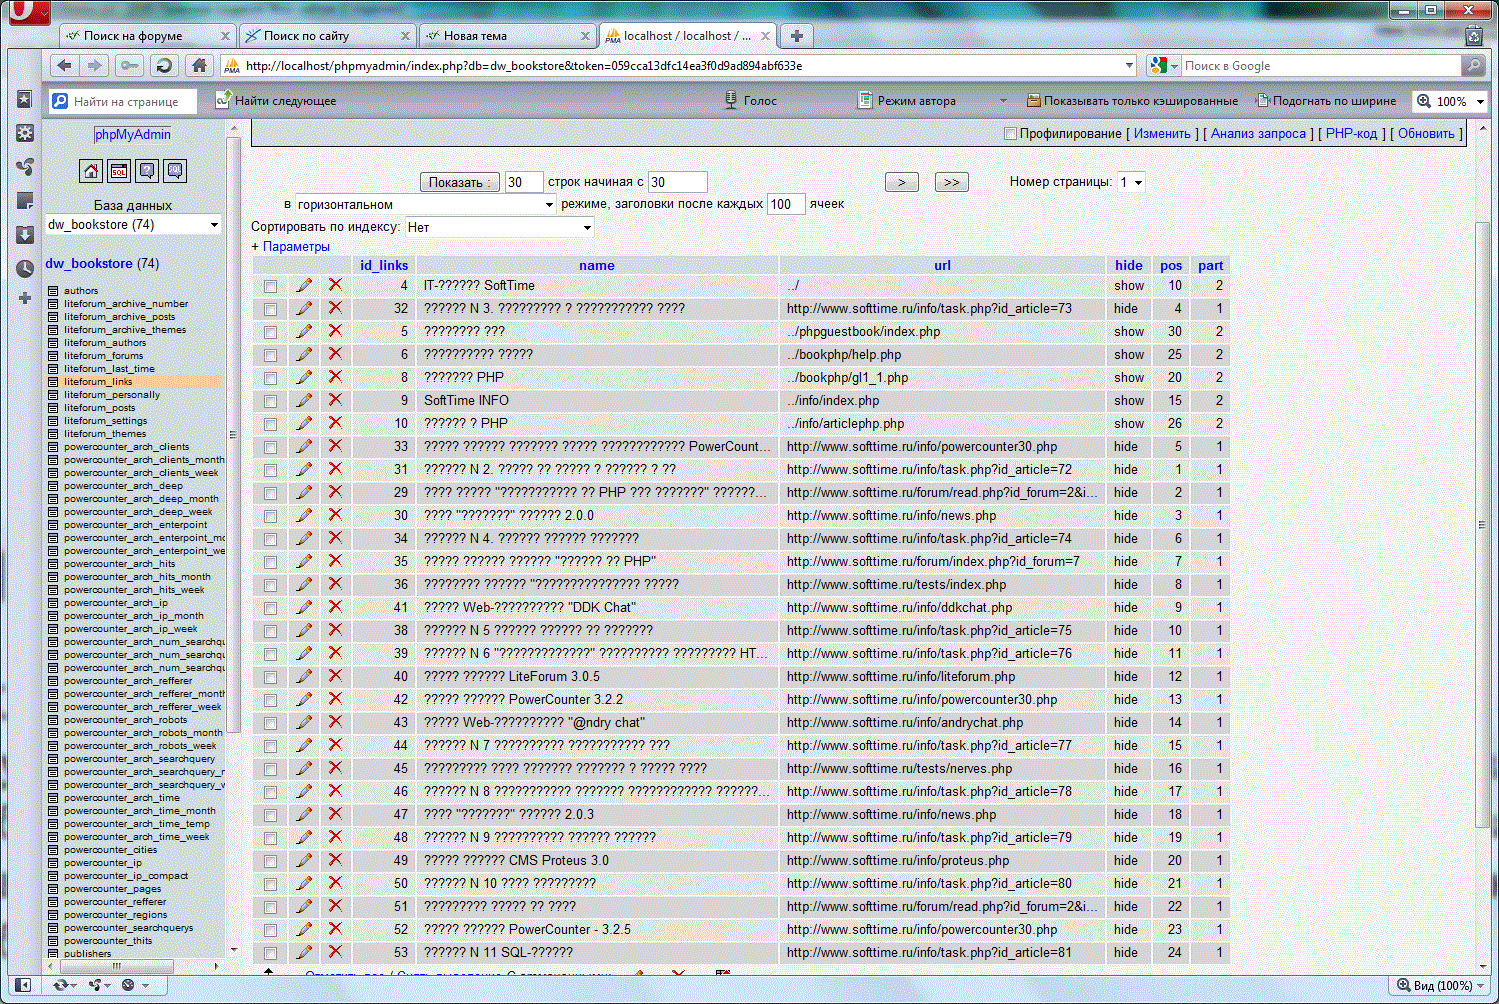Screen dimensions: 1499x1004
Task: Open the Google search engine selector
Action: pos(1163,66)
